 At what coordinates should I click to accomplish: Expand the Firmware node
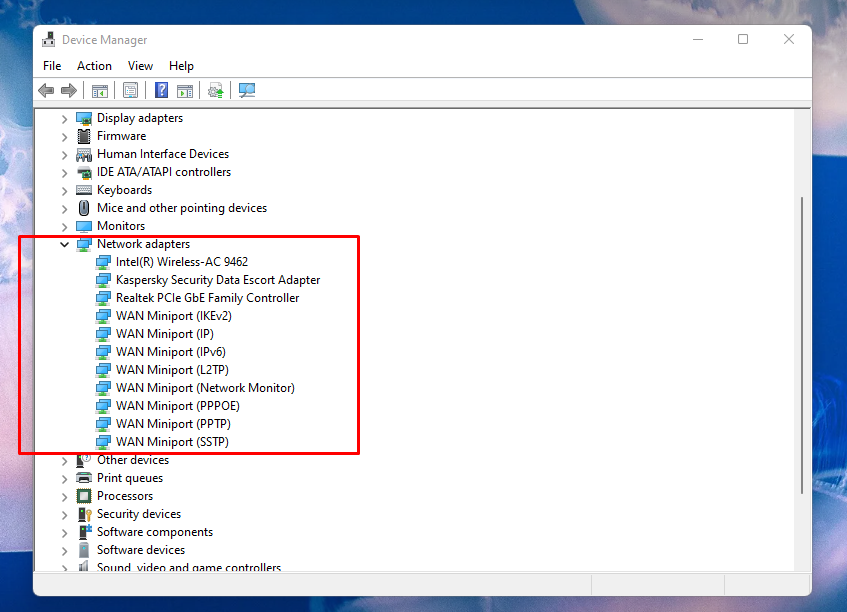[x=64, y=137]
